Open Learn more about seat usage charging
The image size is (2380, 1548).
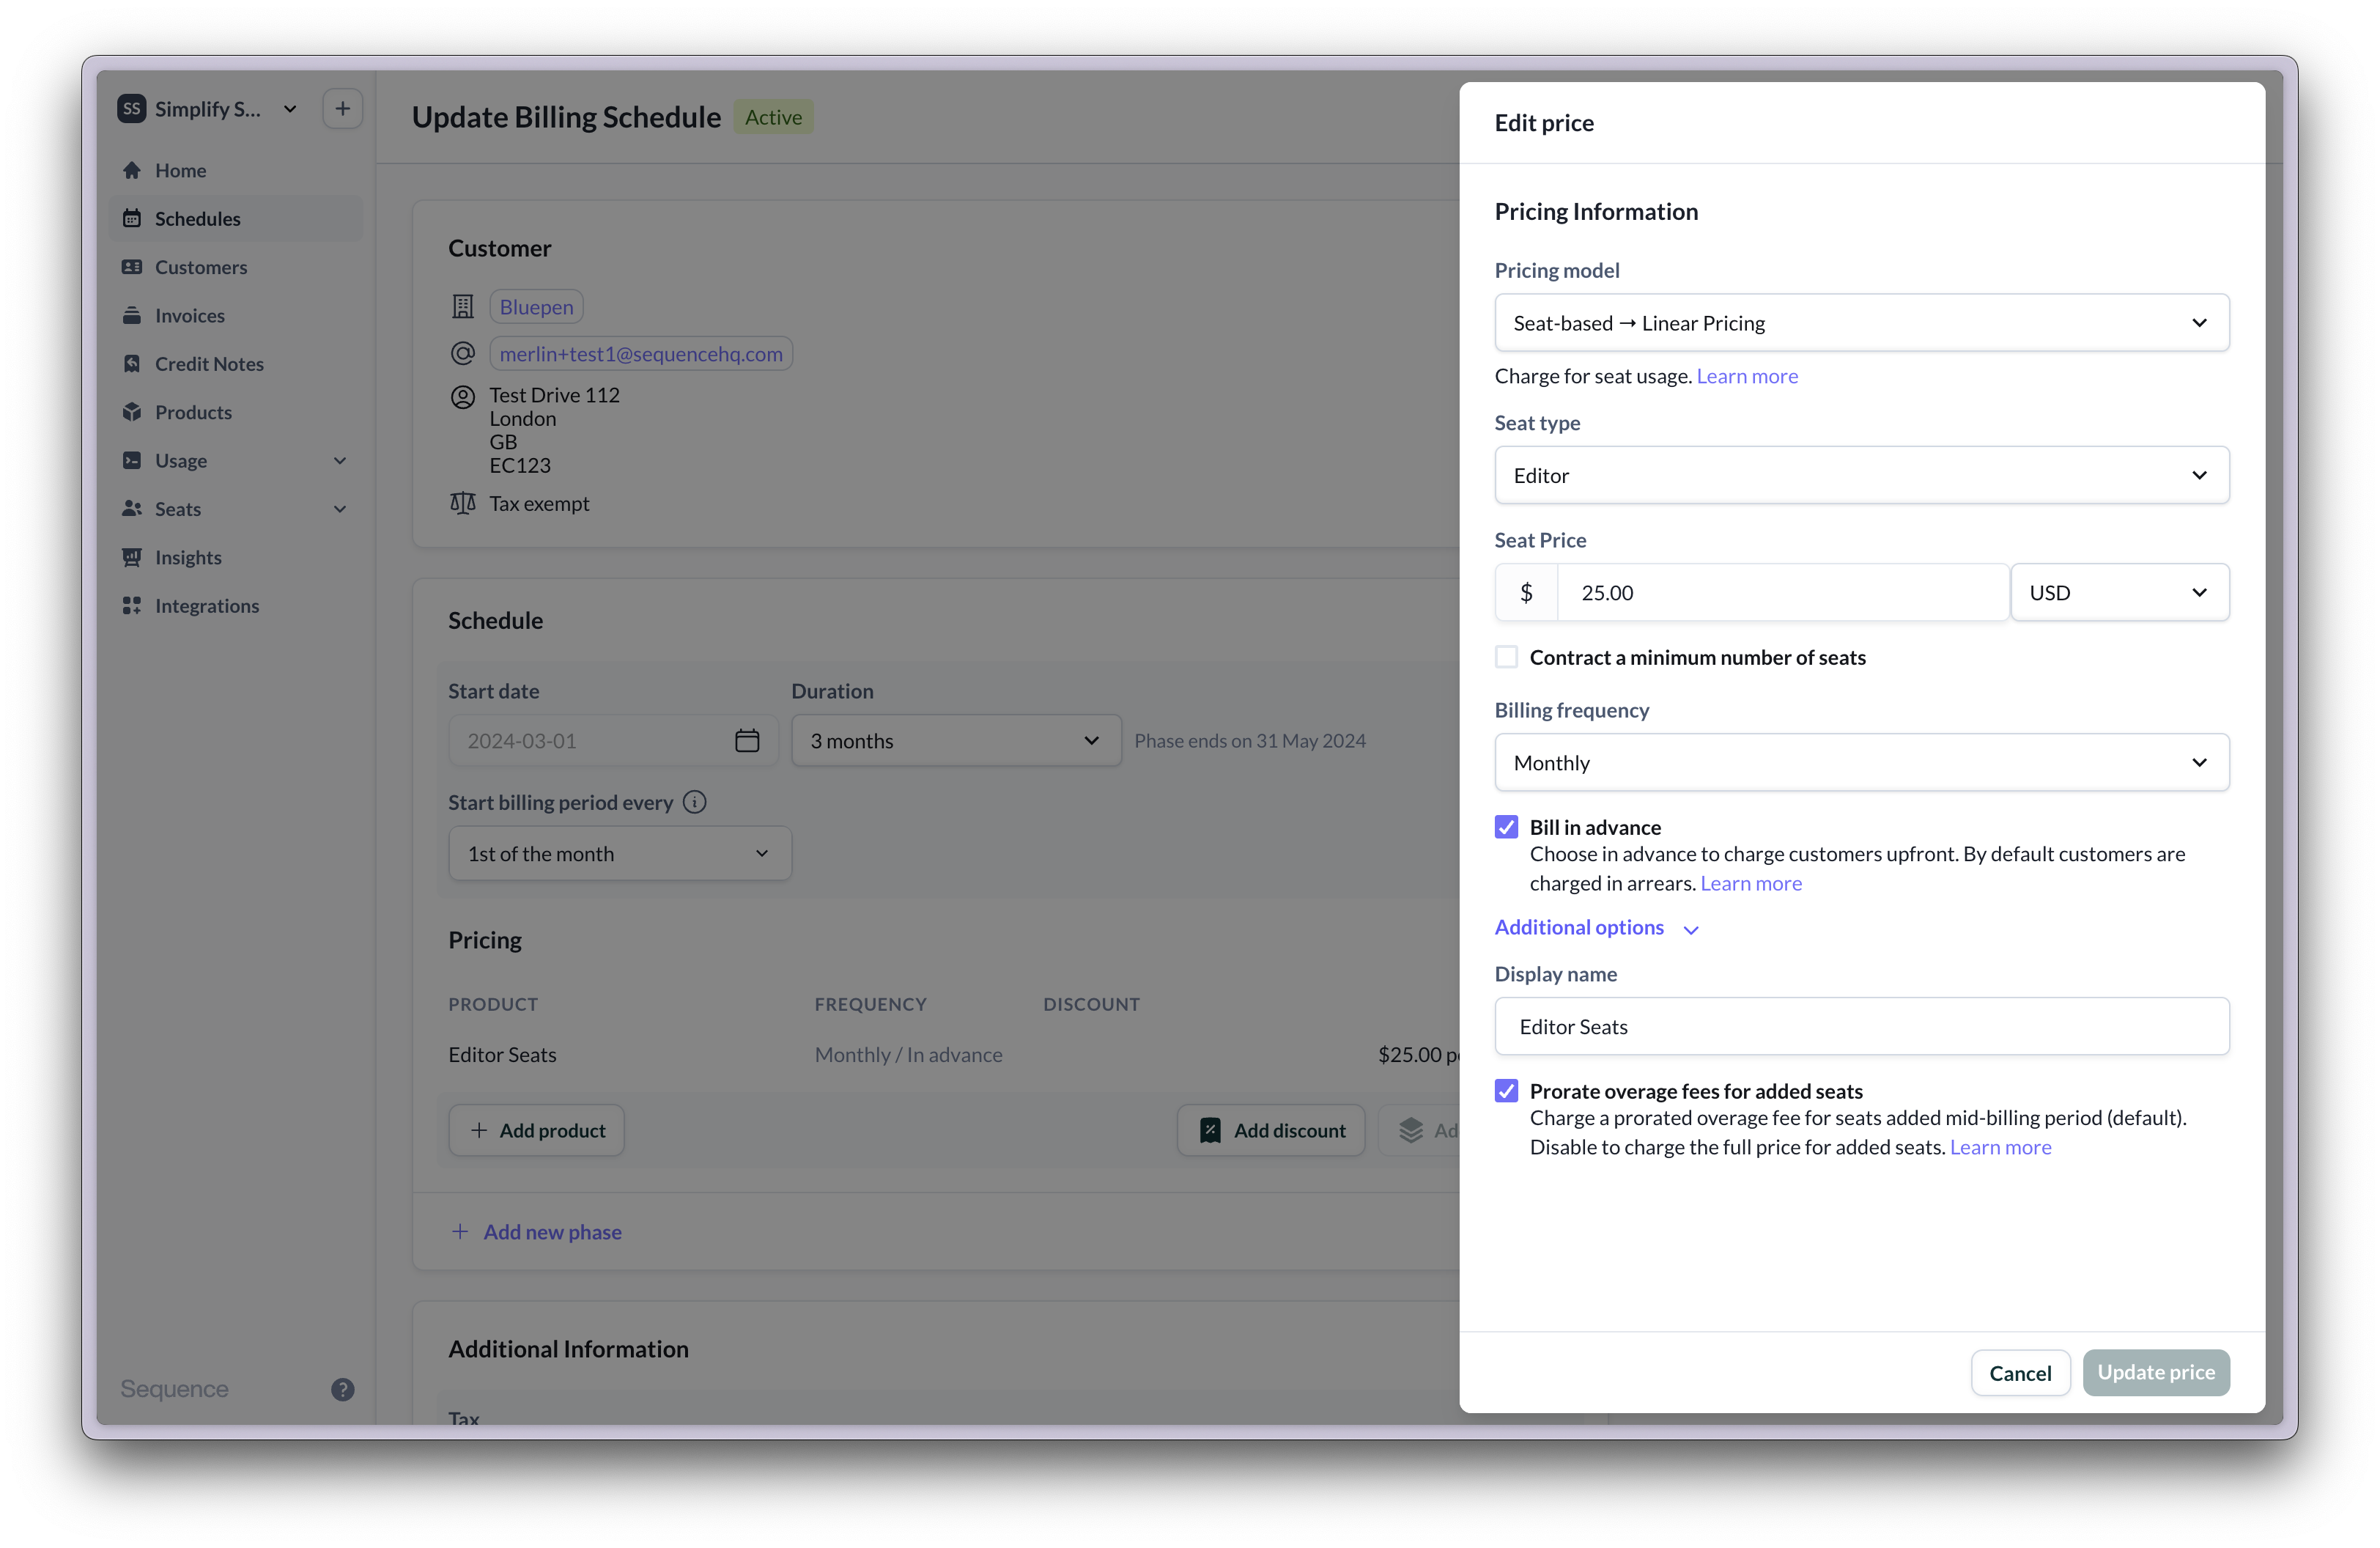[x=1746, y=375]
